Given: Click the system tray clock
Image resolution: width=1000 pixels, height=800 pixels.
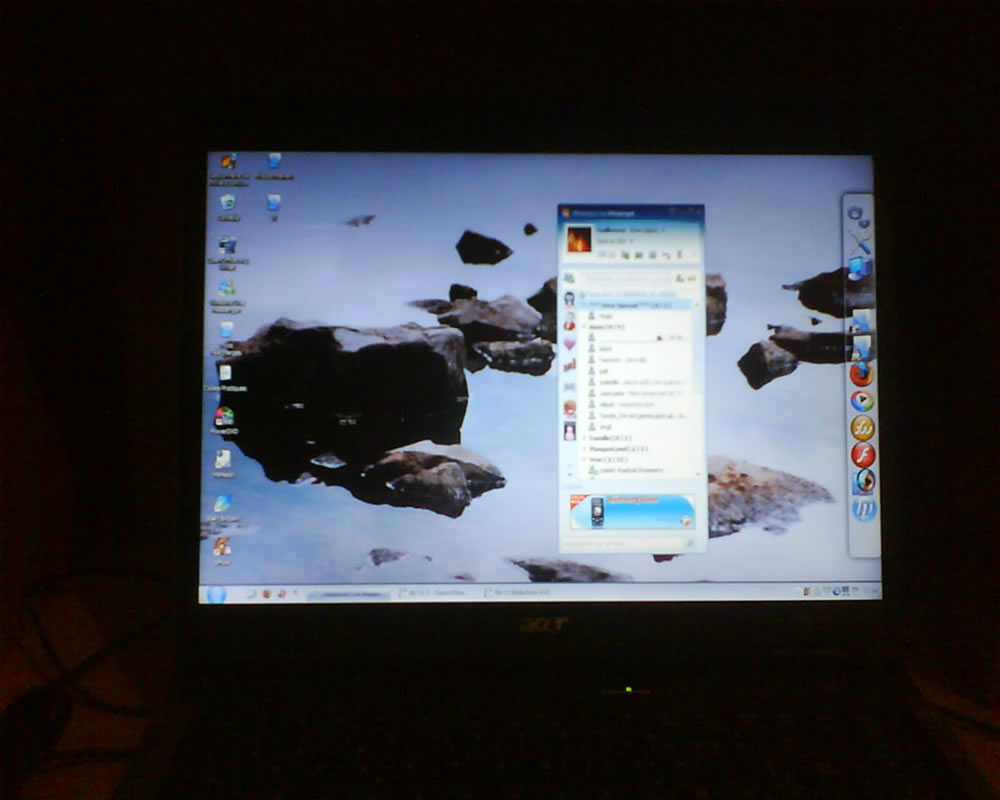Looking at the screenshot, I should tap(869, 591).
